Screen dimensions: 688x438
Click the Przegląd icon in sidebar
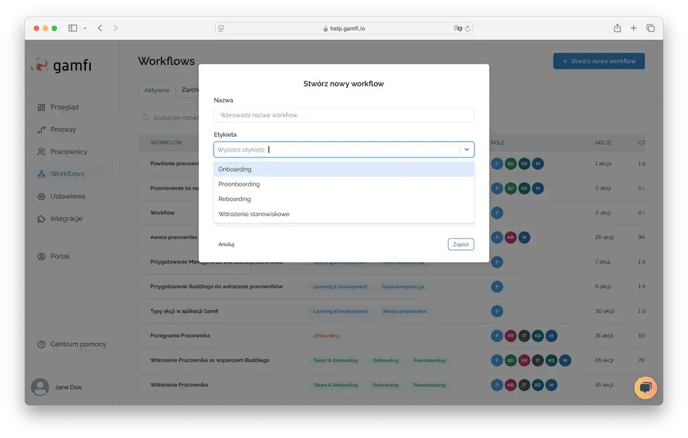pos(41,107)
